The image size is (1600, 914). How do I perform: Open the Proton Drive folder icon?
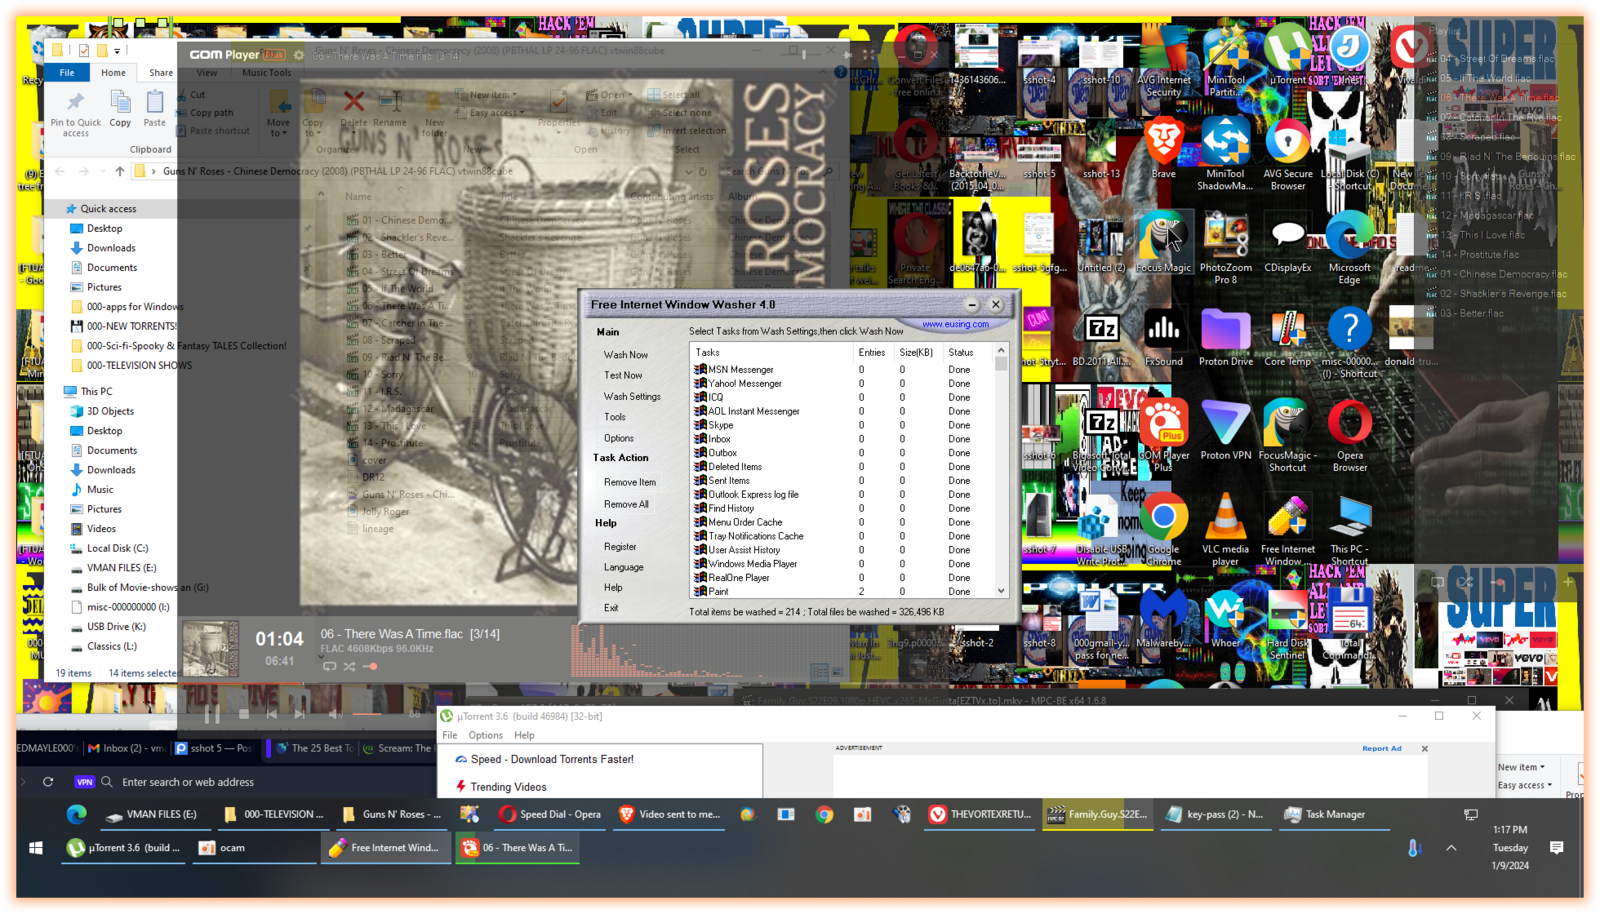pos(1225,336)
